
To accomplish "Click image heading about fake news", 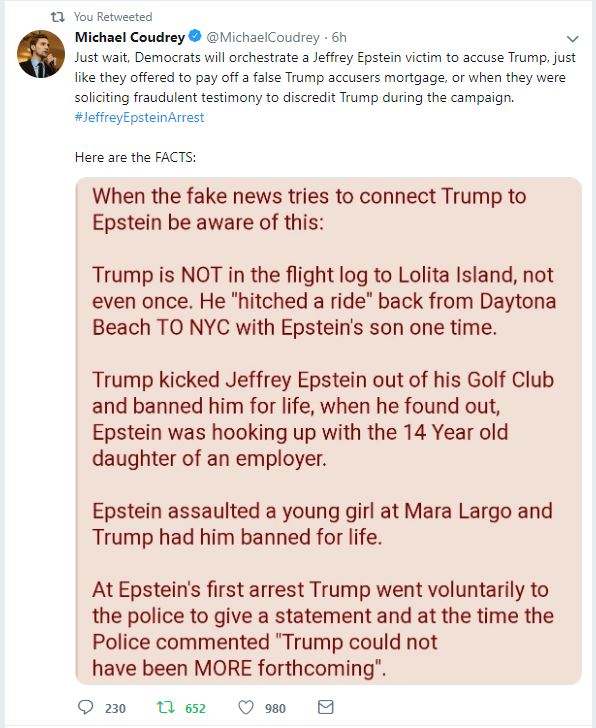I will (309, 209).
